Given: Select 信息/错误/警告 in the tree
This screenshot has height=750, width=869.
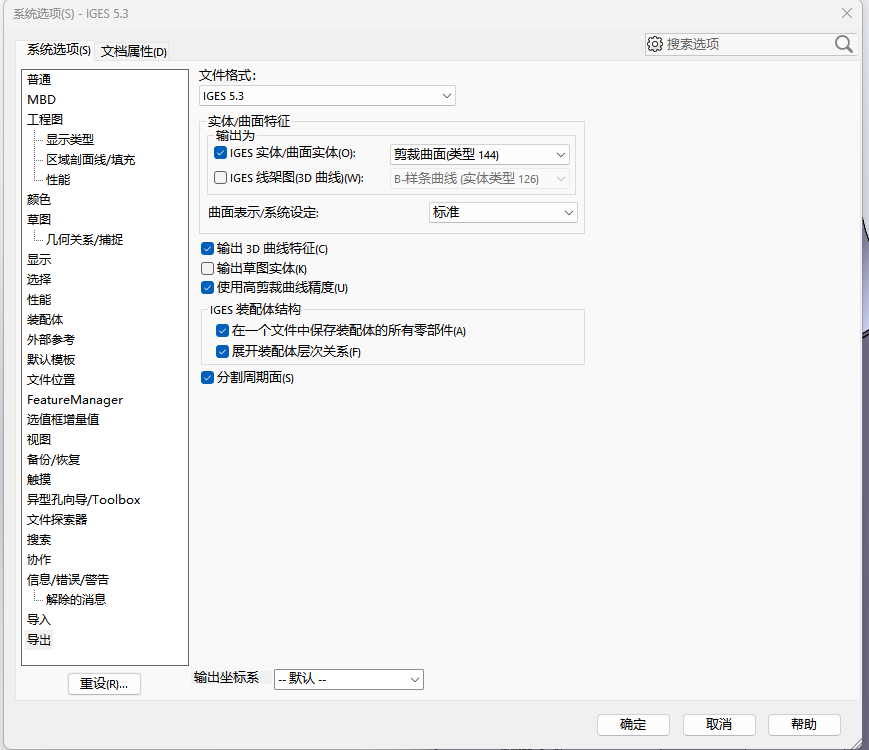Looking at the screenshot, I should coord(68,580).
